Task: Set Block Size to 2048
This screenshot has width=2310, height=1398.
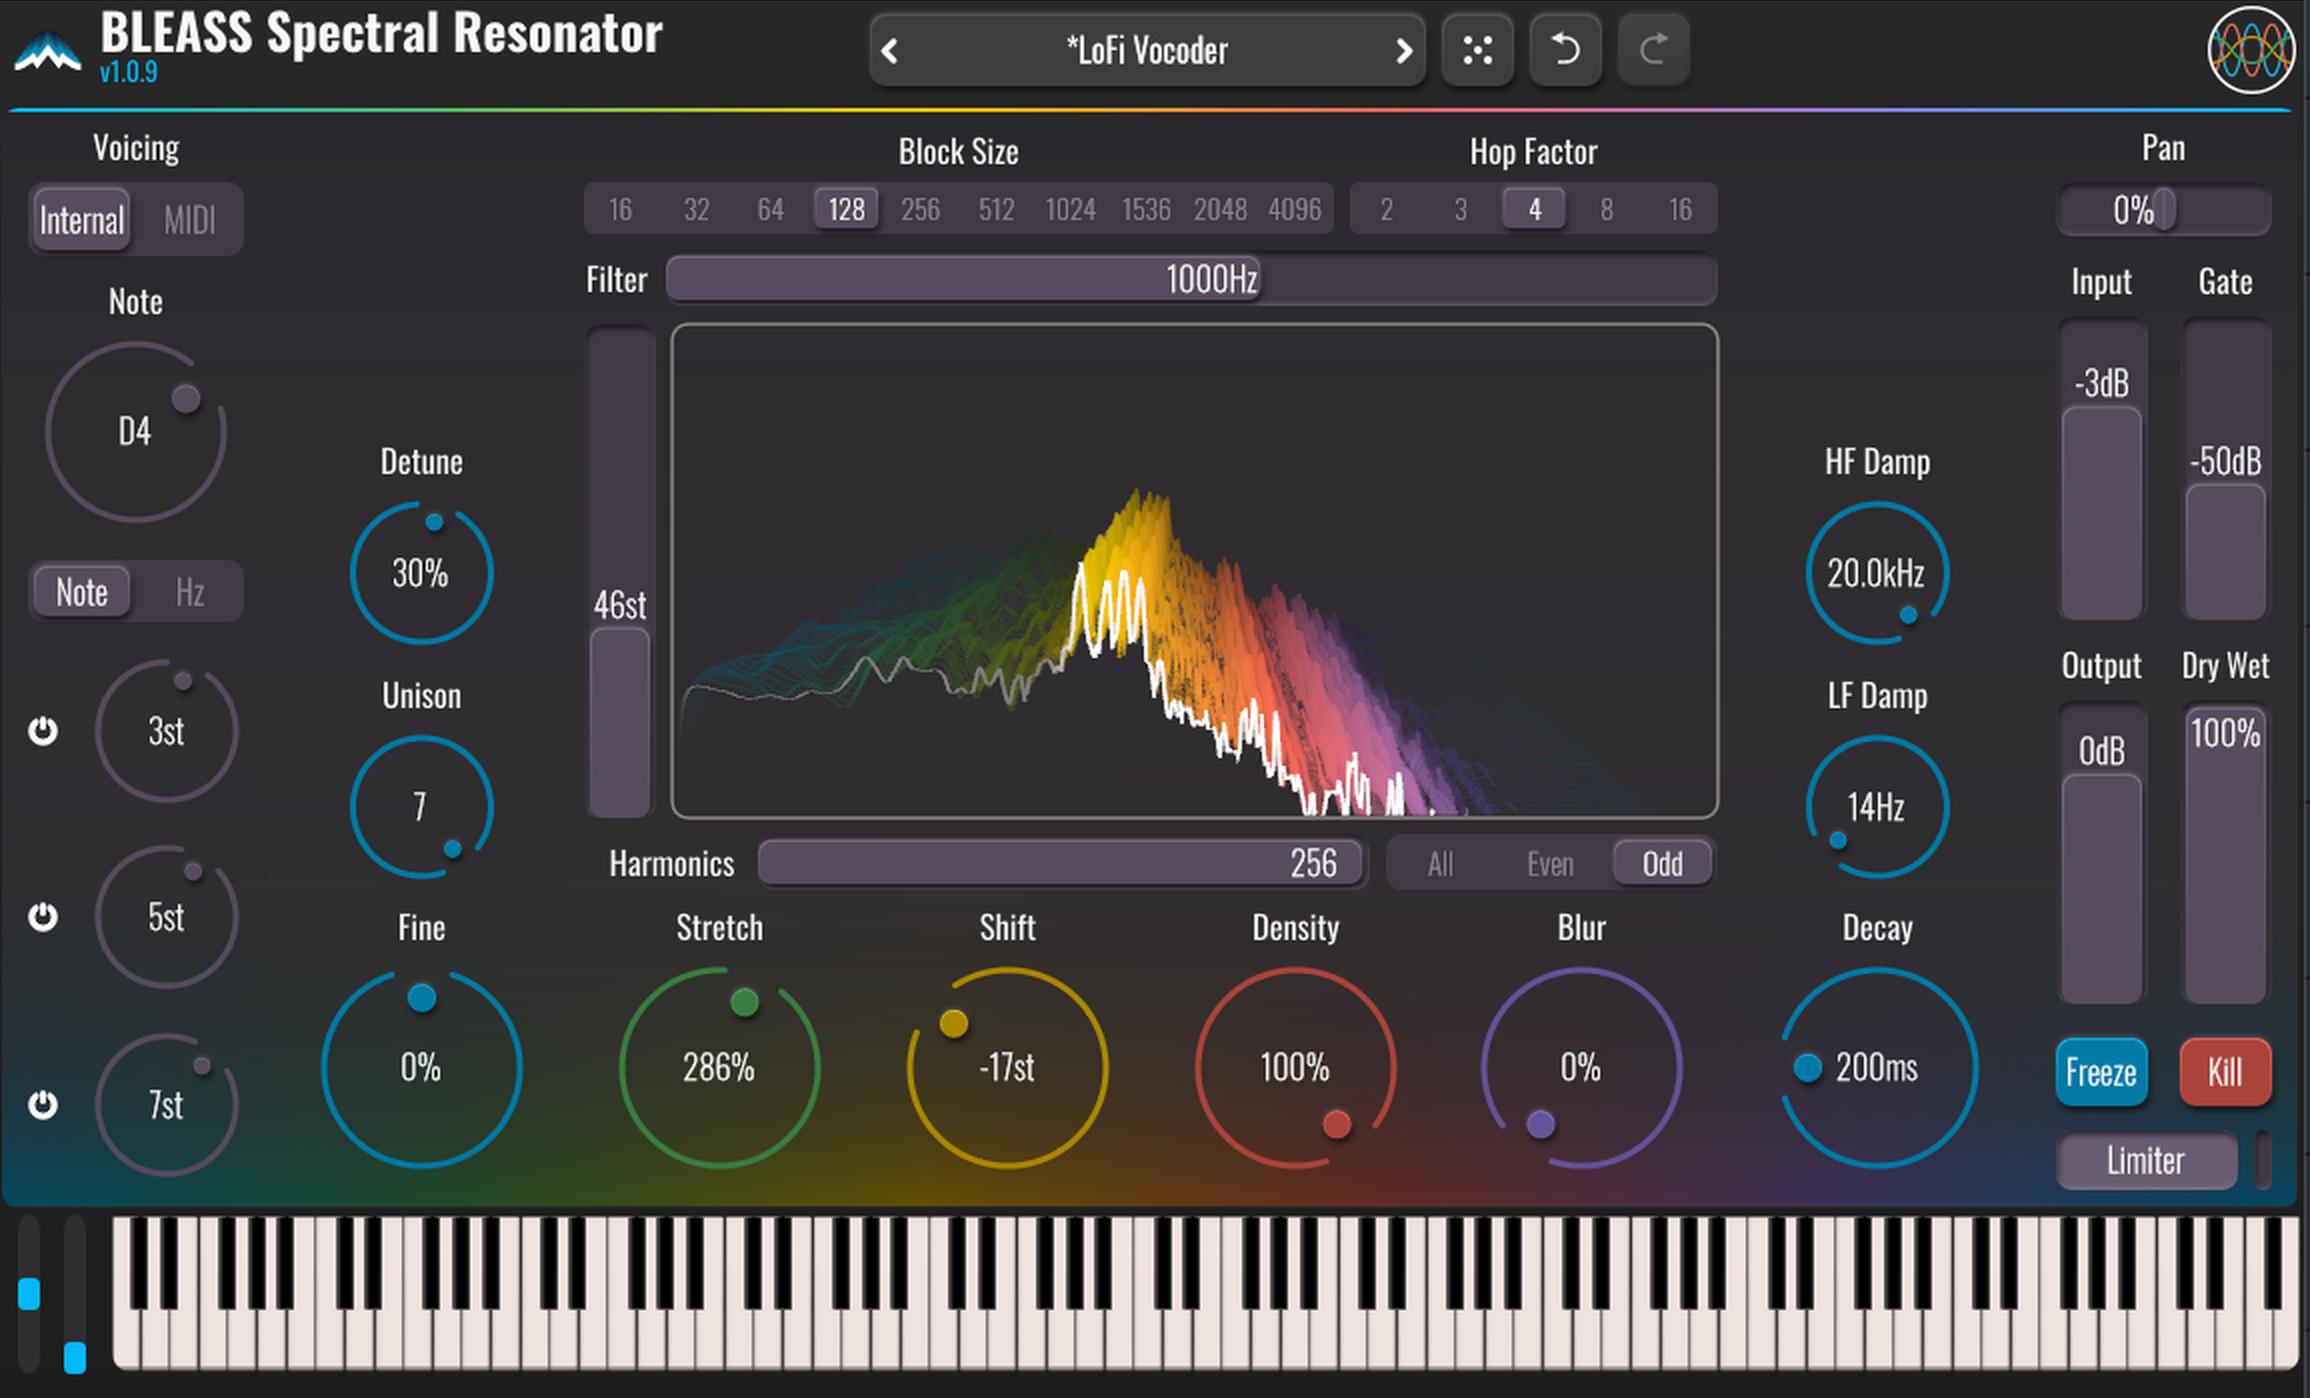Action: [1220, 209]
